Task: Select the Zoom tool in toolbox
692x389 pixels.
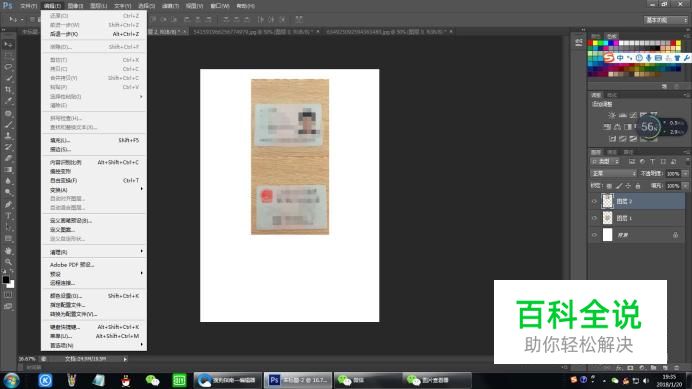Action: pos(8,262)
